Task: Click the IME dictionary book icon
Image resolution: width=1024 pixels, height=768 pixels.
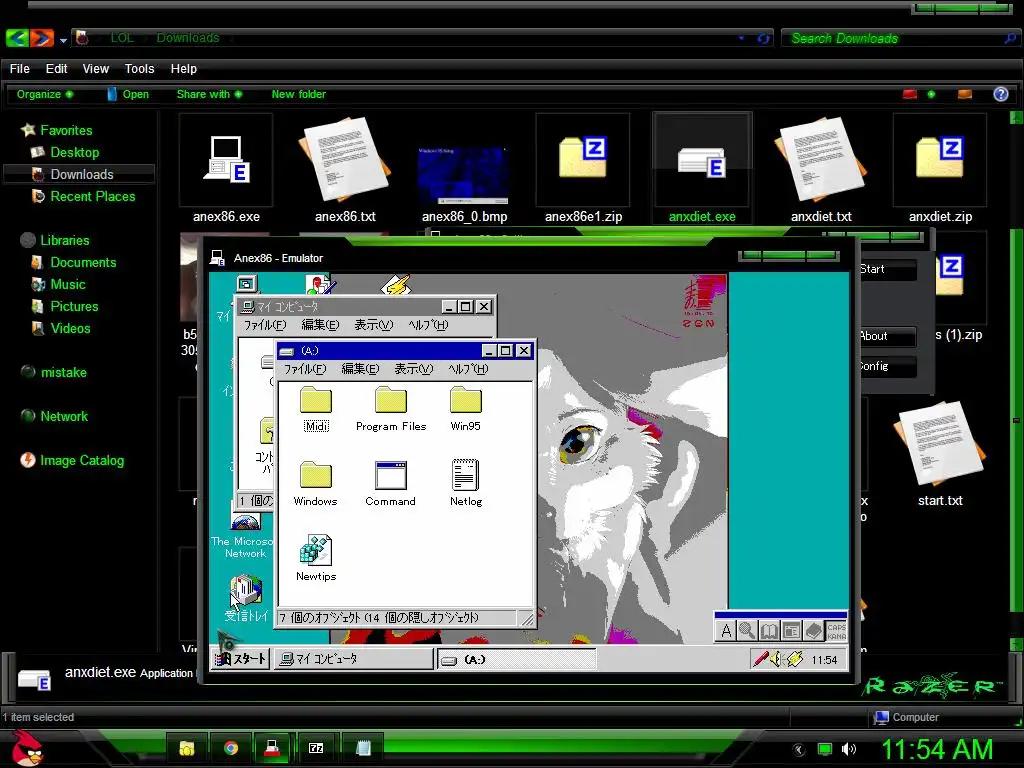Action: [x=769, y=631]
